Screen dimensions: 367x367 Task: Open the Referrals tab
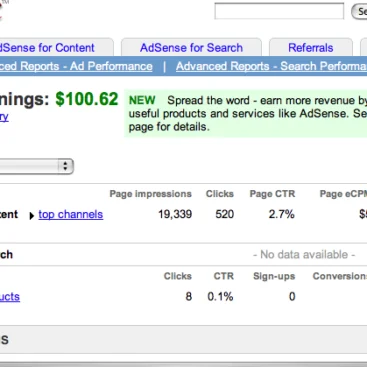pos(311,48)
